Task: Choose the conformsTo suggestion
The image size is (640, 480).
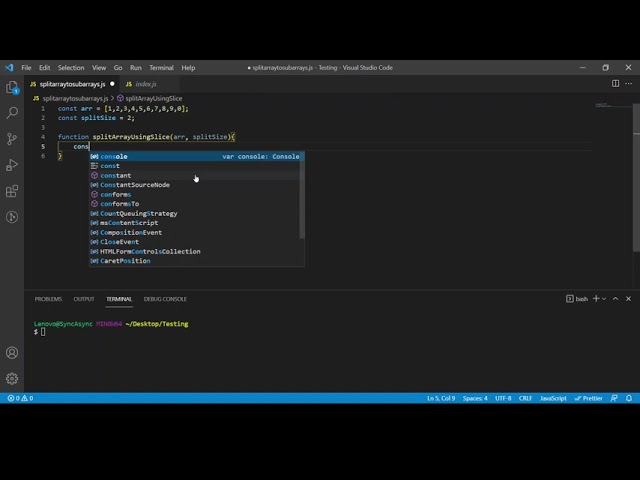Action: point(195,204)
